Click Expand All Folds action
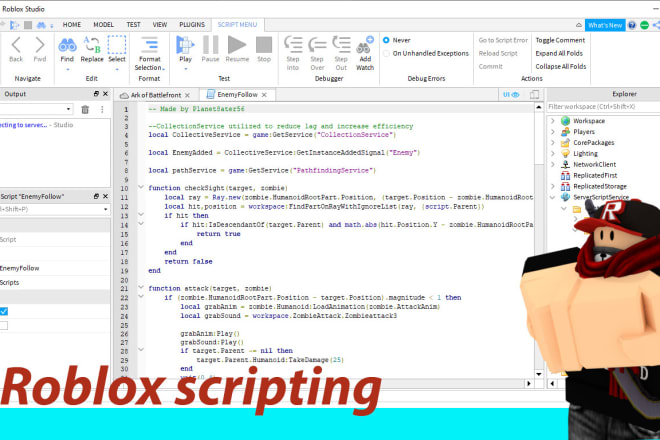Screen dimensions: 660x440 559,53
